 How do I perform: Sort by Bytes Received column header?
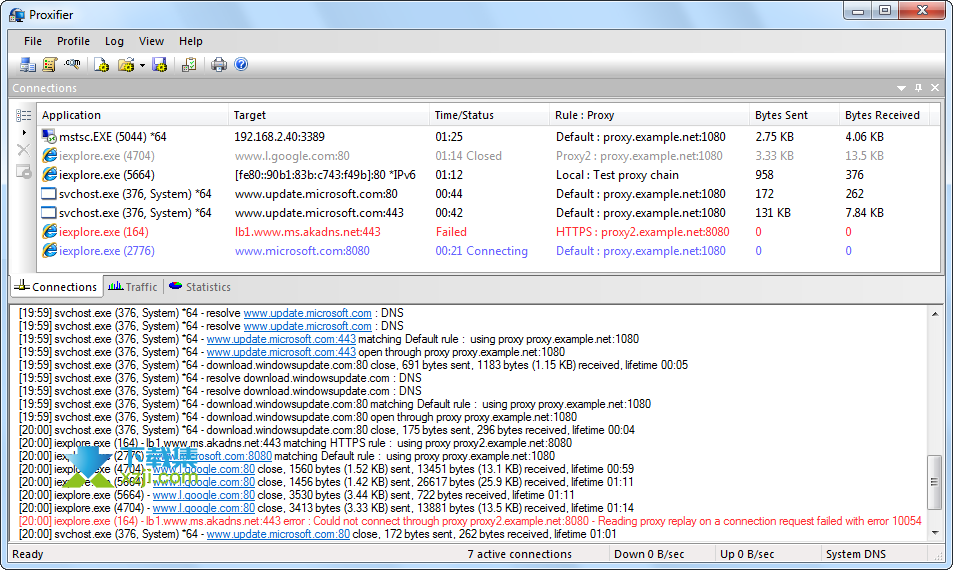point(884,115)
